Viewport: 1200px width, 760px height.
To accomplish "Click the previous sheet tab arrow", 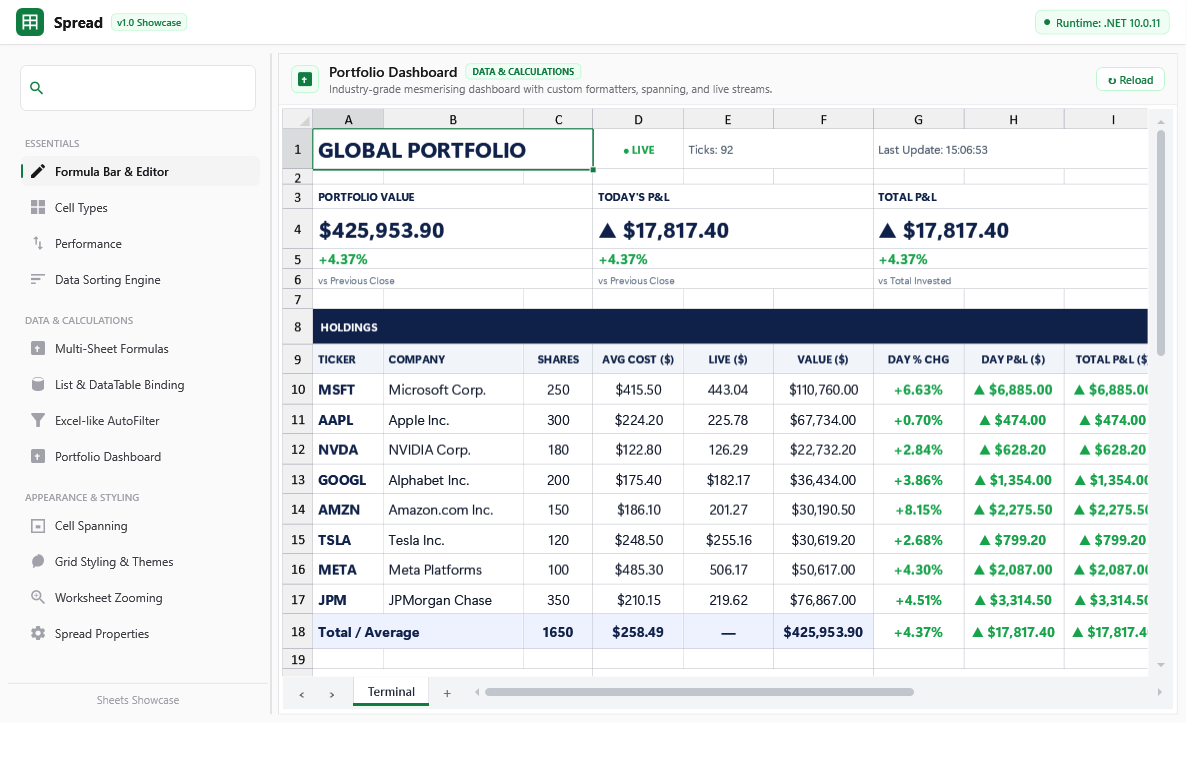I will pos(302,693).
